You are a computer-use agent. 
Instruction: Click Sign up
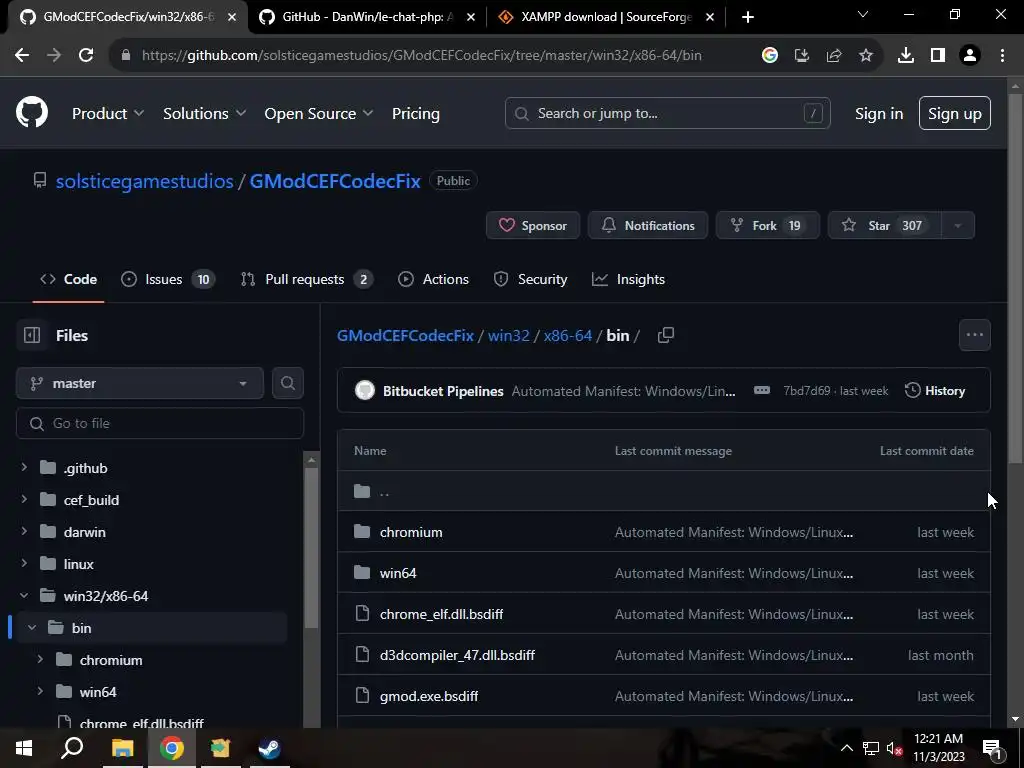click(954, 113)
